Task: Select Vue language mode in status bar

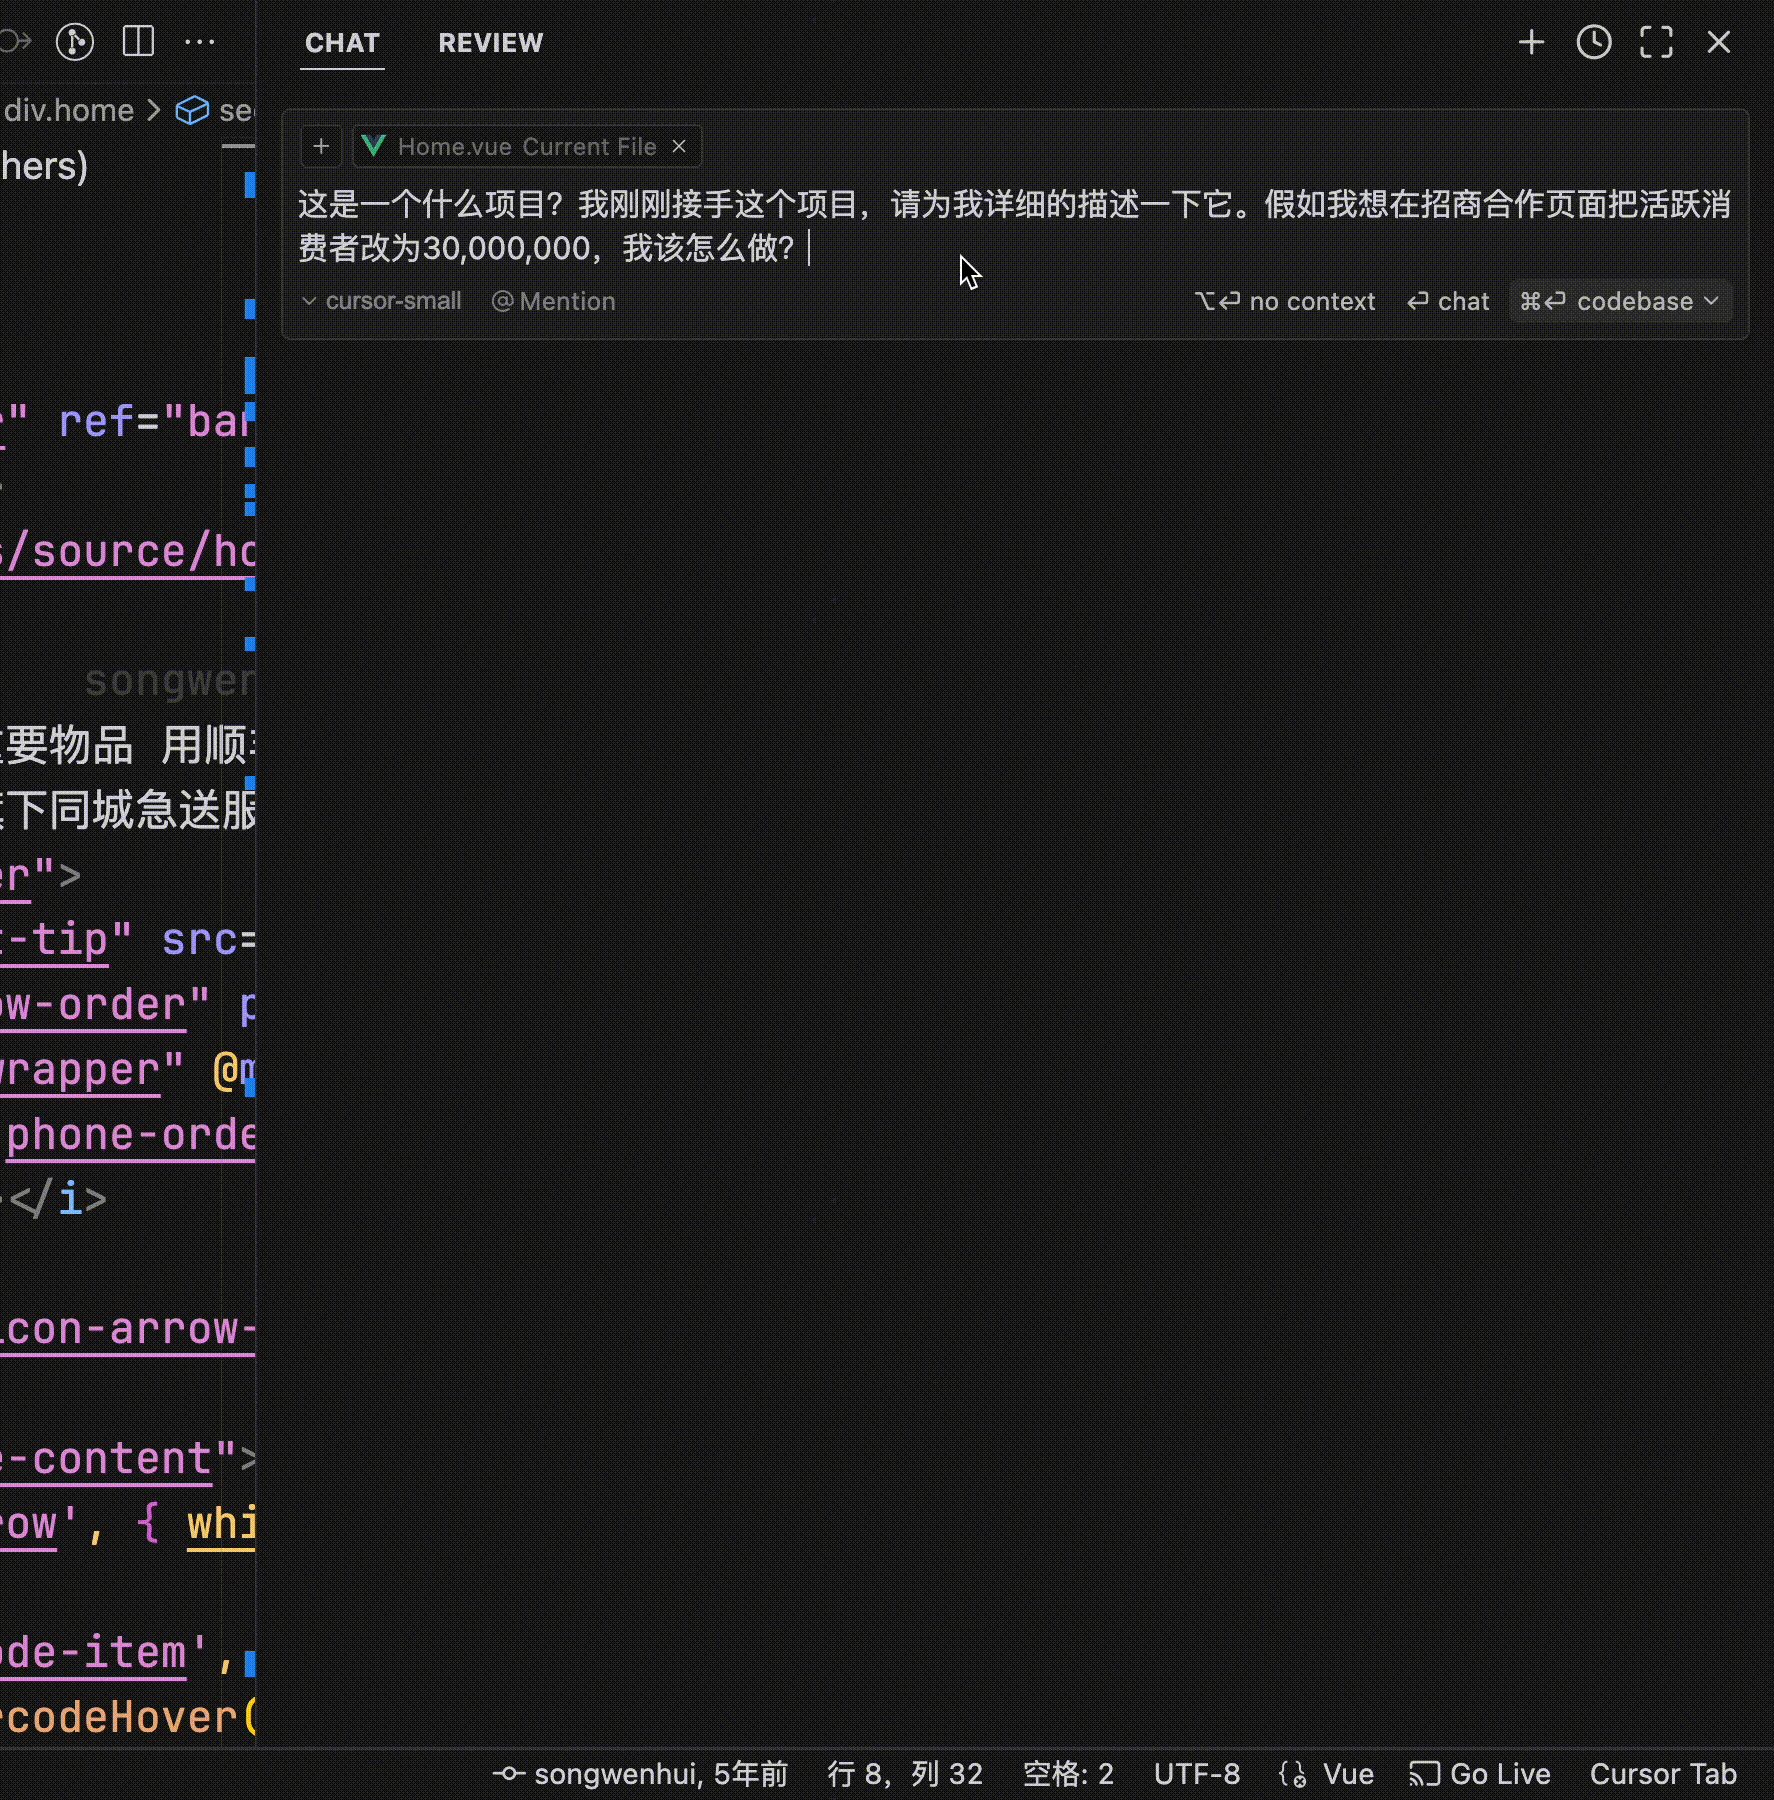Action: coord(1348,1774)
